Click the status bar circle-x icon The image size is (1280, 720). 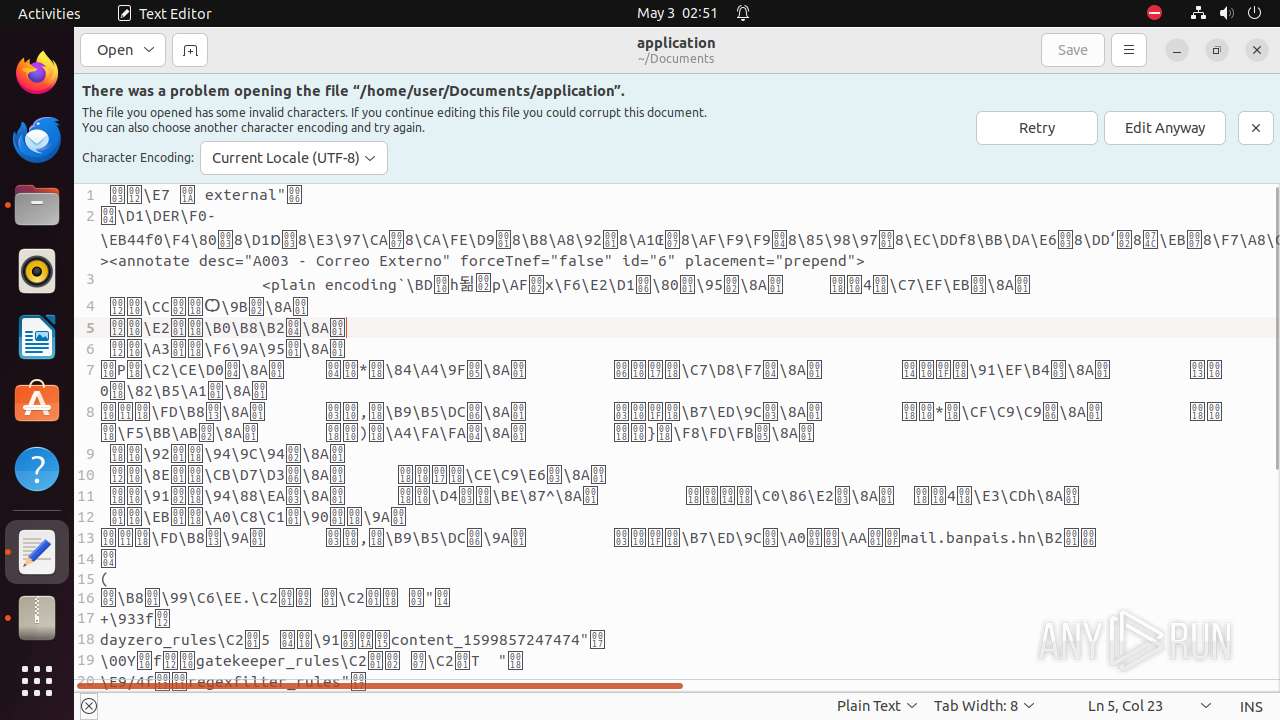click(89, 706)
